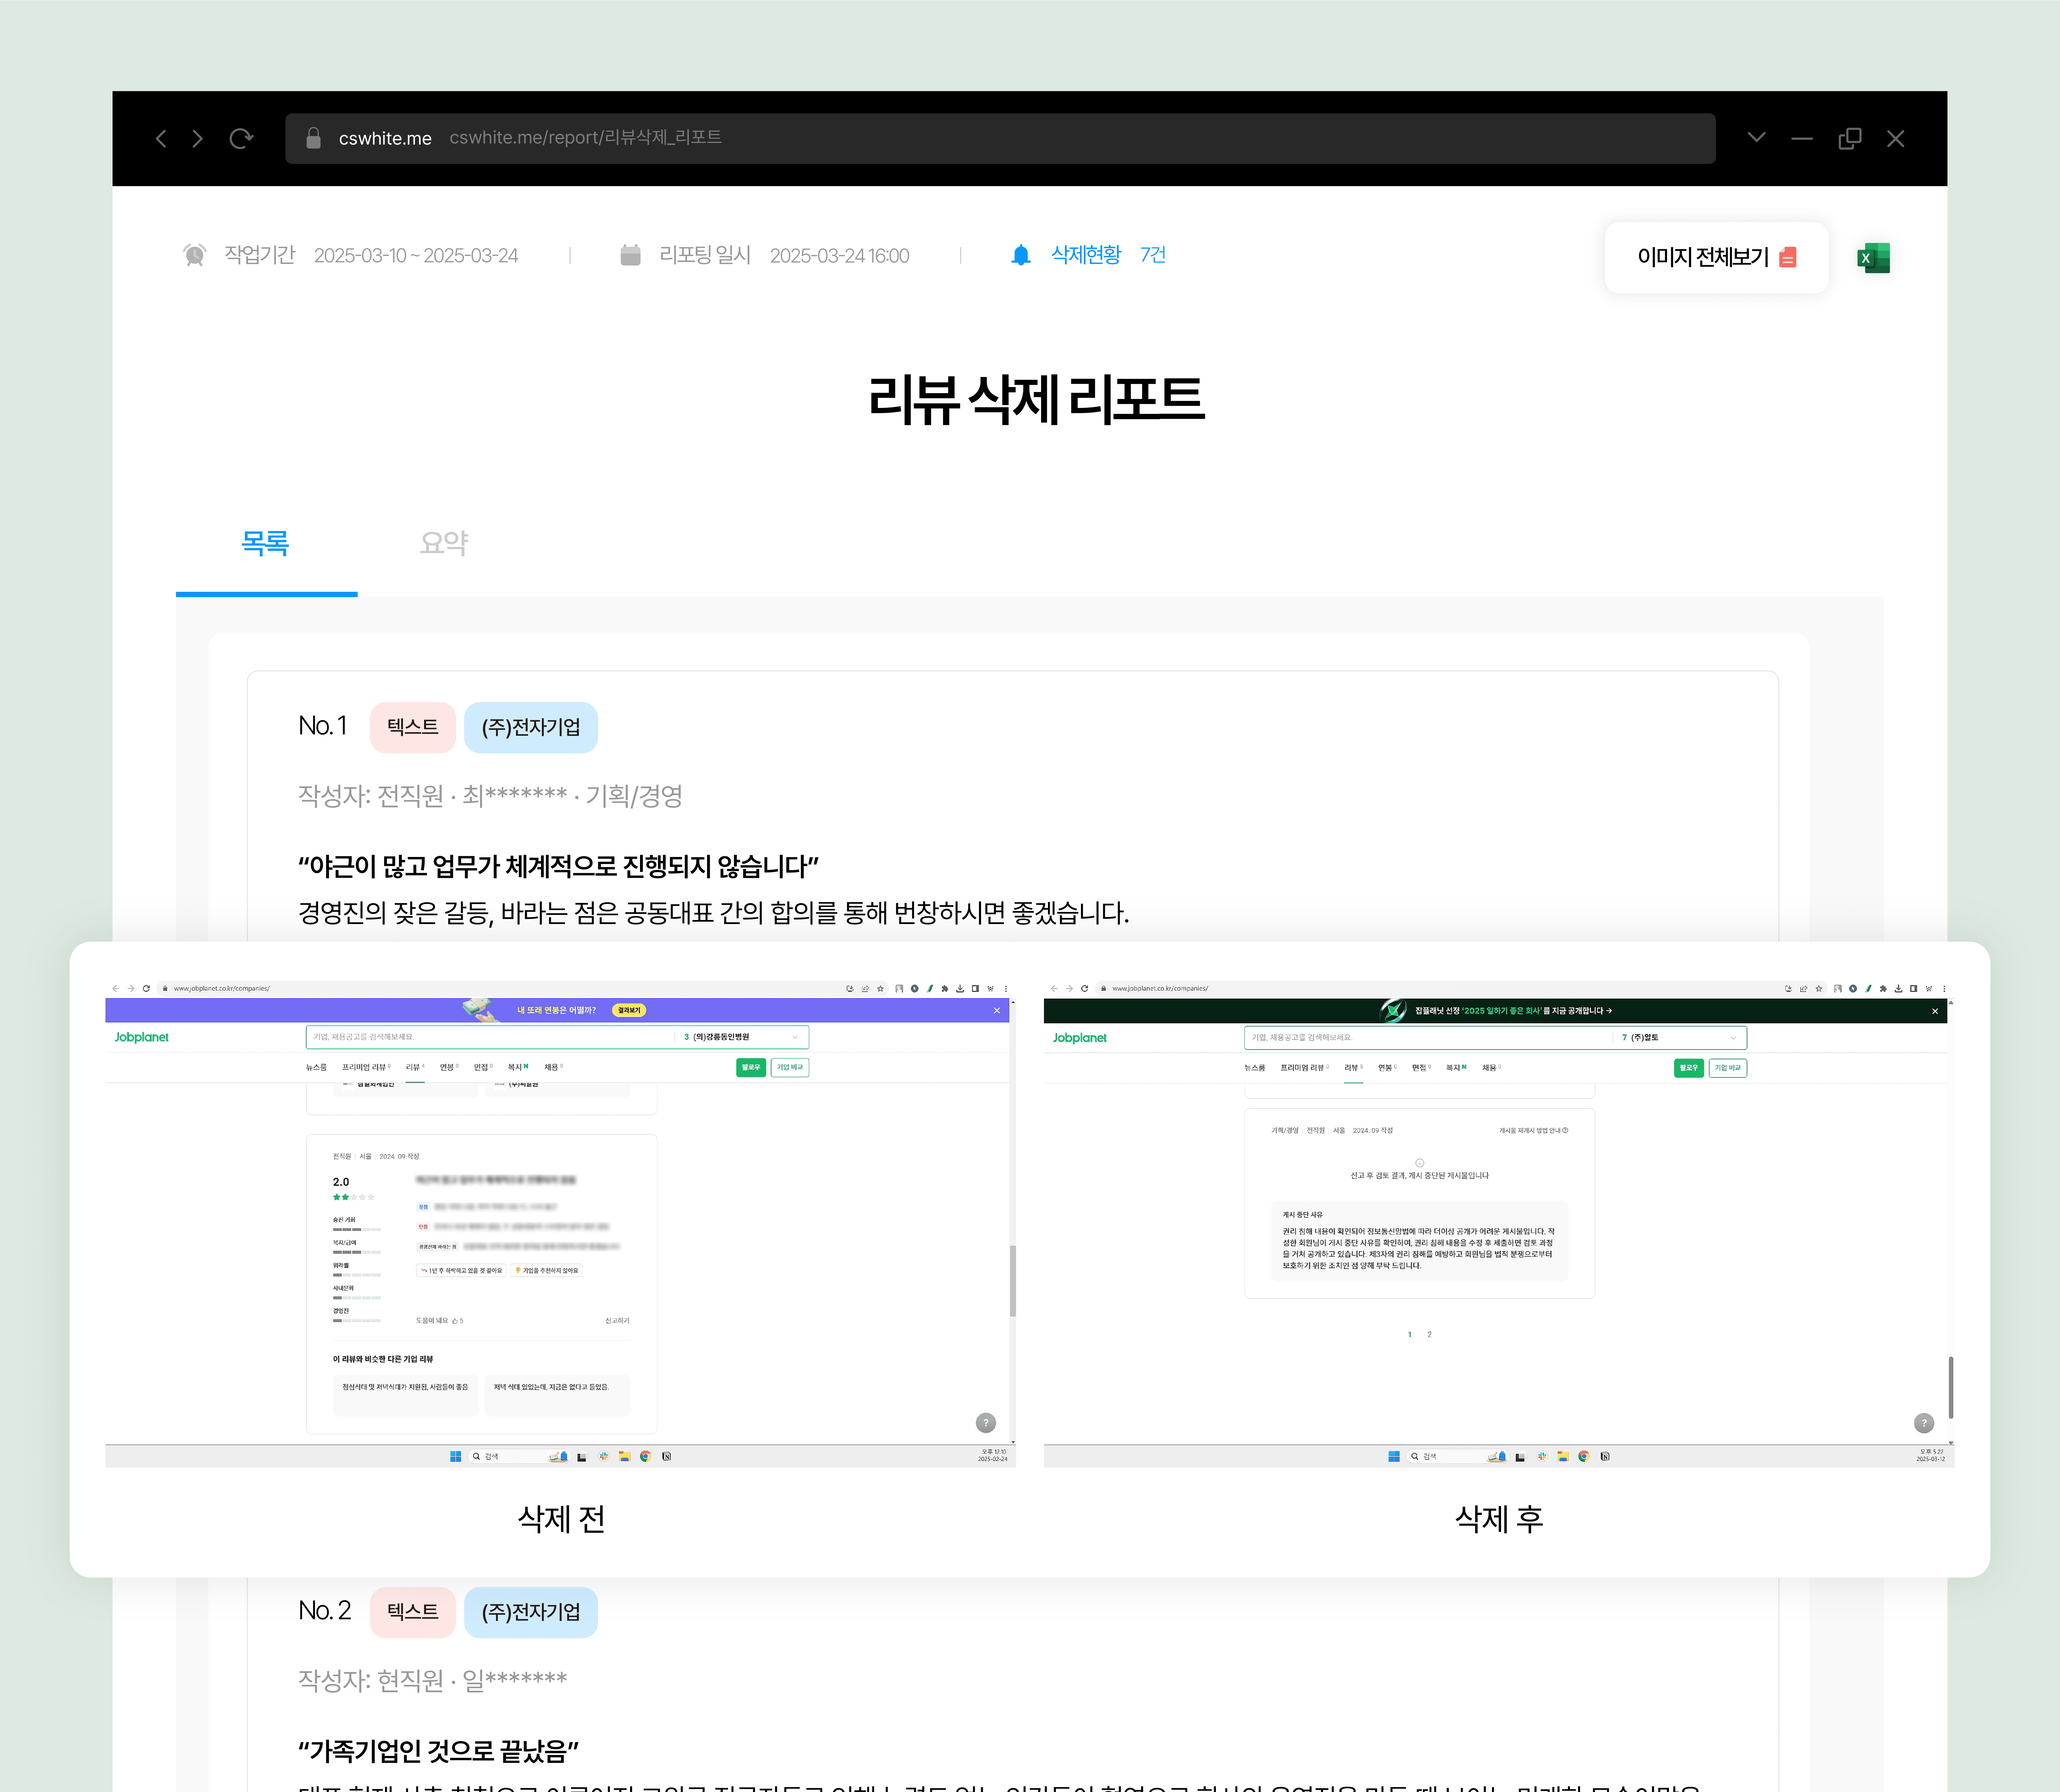Click the alarm clock icon beside 작업기간

point(195,255)
